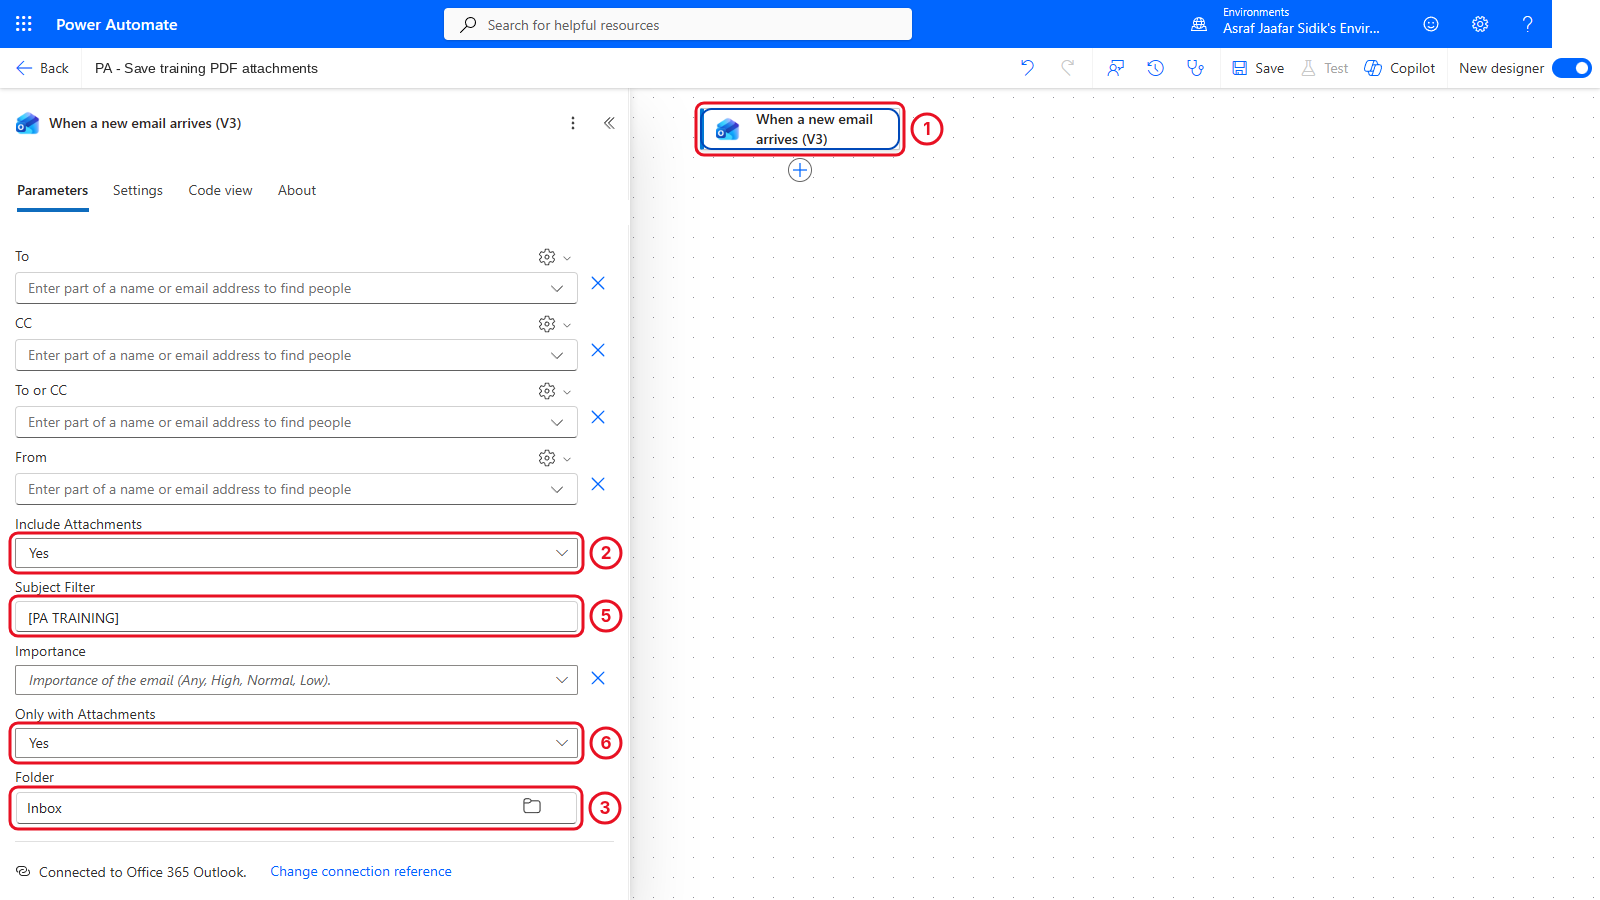This screenshot has width=1600, height=900.
Task: Open the three-dot menu for trigger panel
Action: (x=573, y=123)
